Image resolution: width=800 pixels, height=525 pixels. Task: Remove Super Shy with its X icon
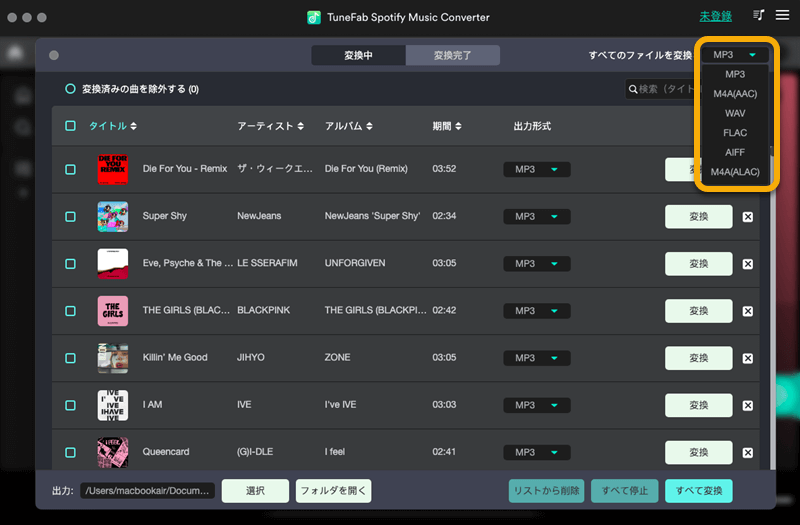coord(747,217)
